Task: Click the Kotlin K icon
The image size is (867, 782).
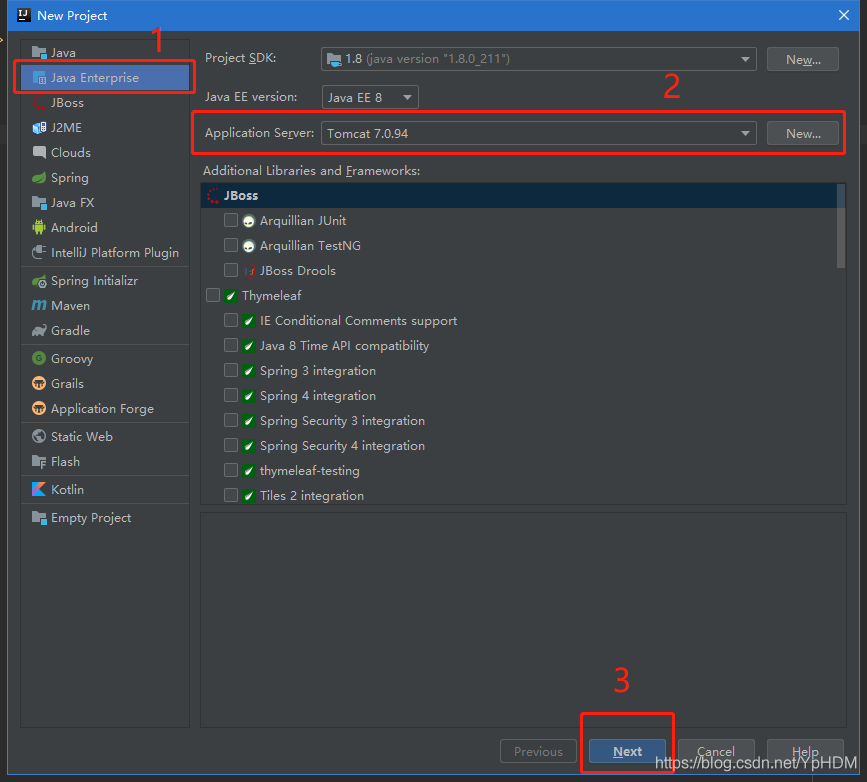Action: (39, 489)
